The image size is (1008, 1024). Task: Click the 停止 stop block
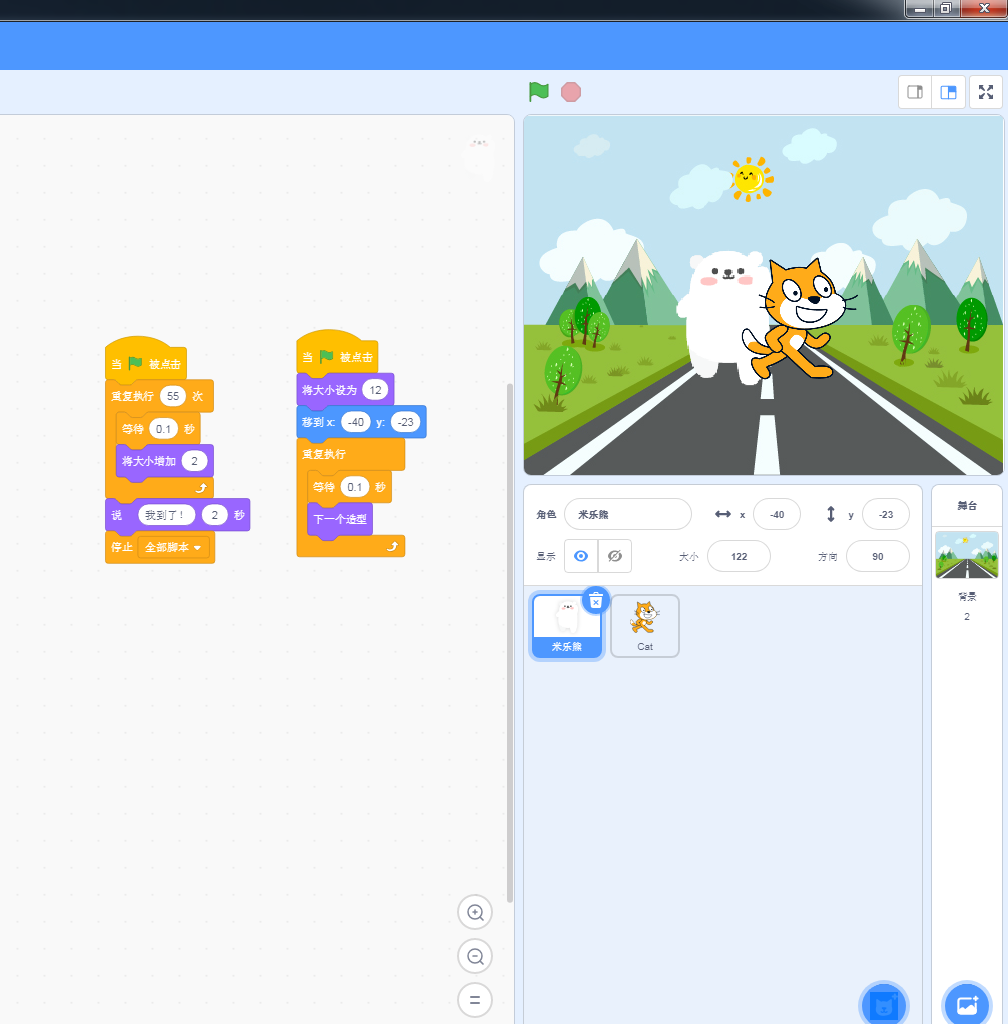pyautogui.click(x=122, y=547)
